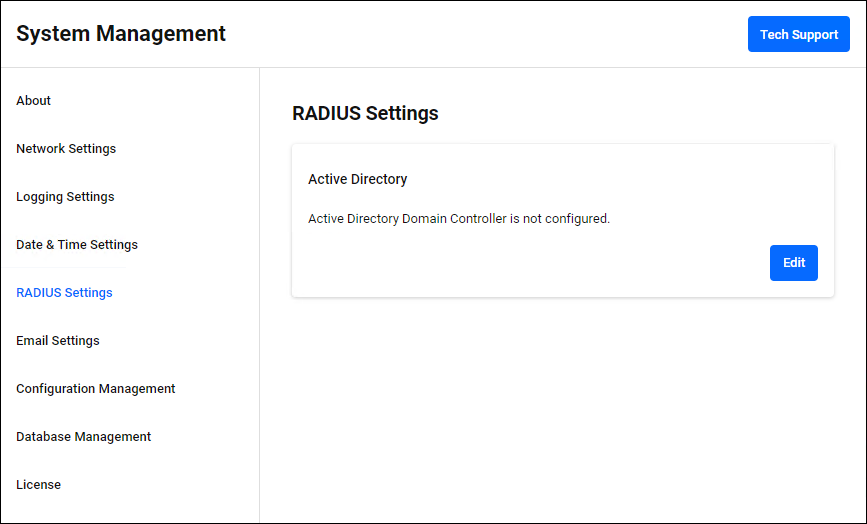The height and width of the screenshot is (524, 867).
Task: Go to Network Settings
Action: coord(66,149)
